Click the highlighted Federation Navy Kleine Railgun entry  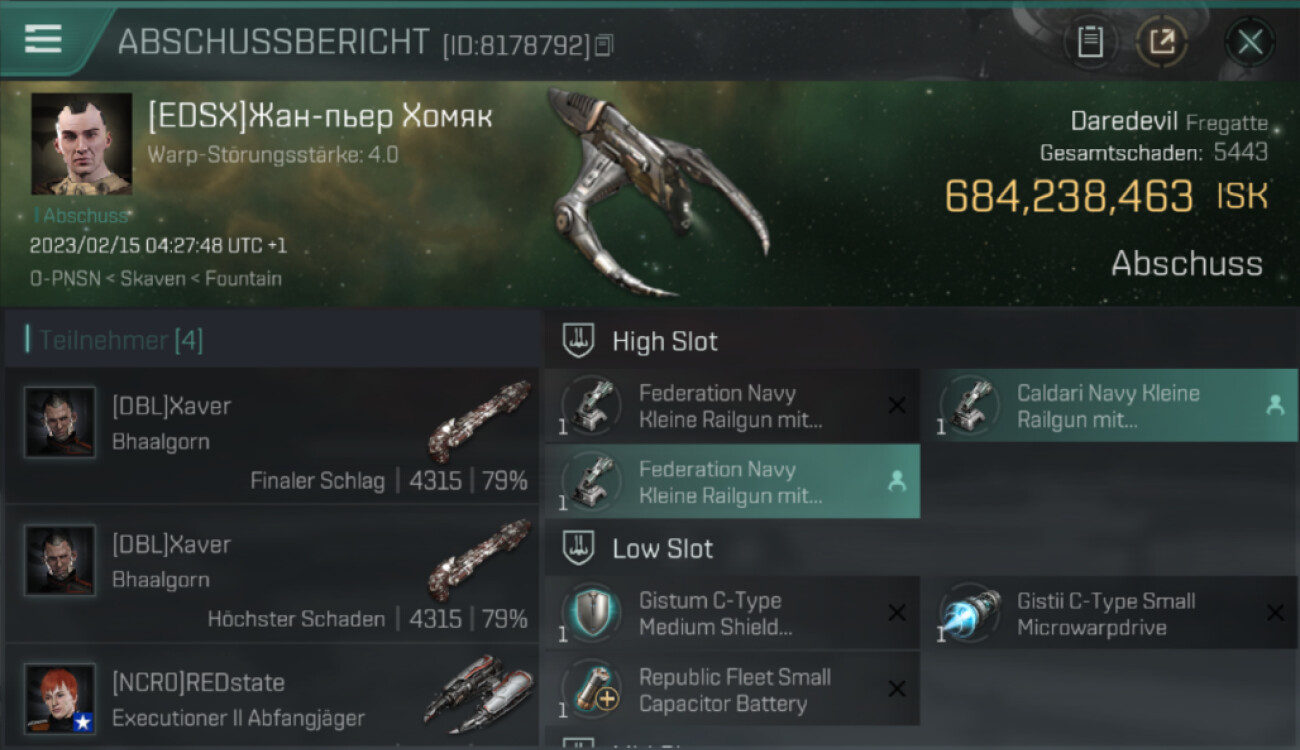tap(732, 481)
